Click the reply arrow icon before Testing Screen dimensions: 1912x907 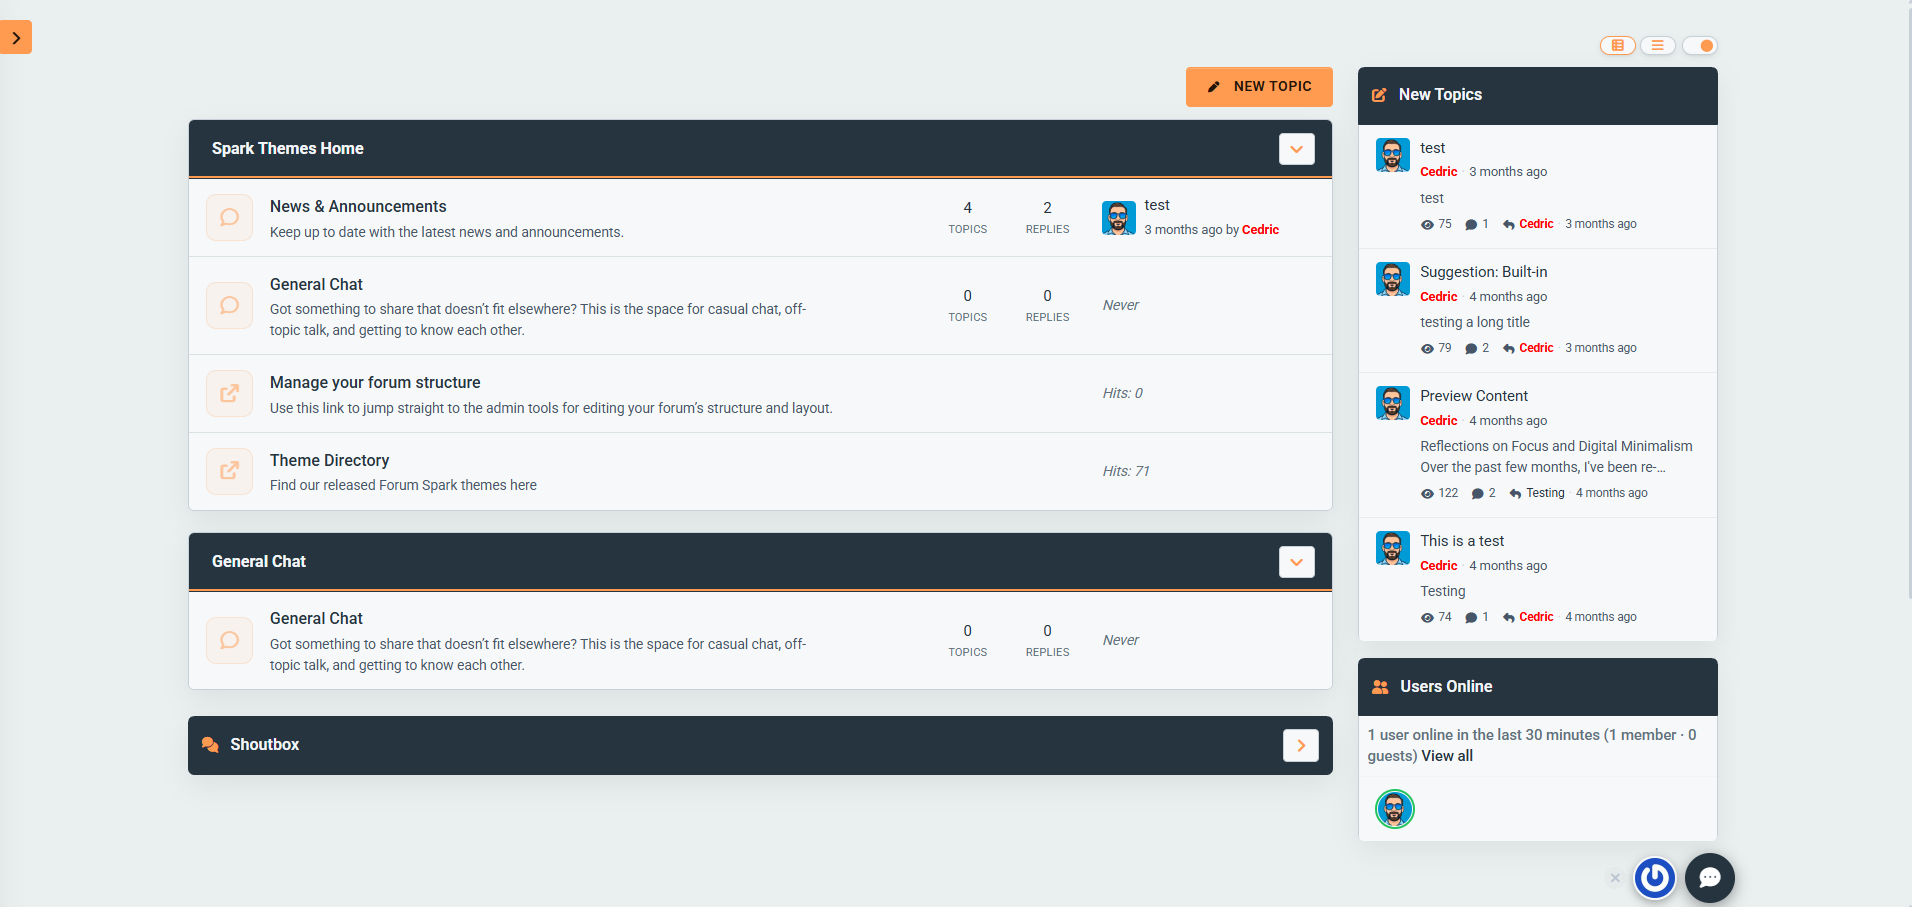[x=1515, y=494]
